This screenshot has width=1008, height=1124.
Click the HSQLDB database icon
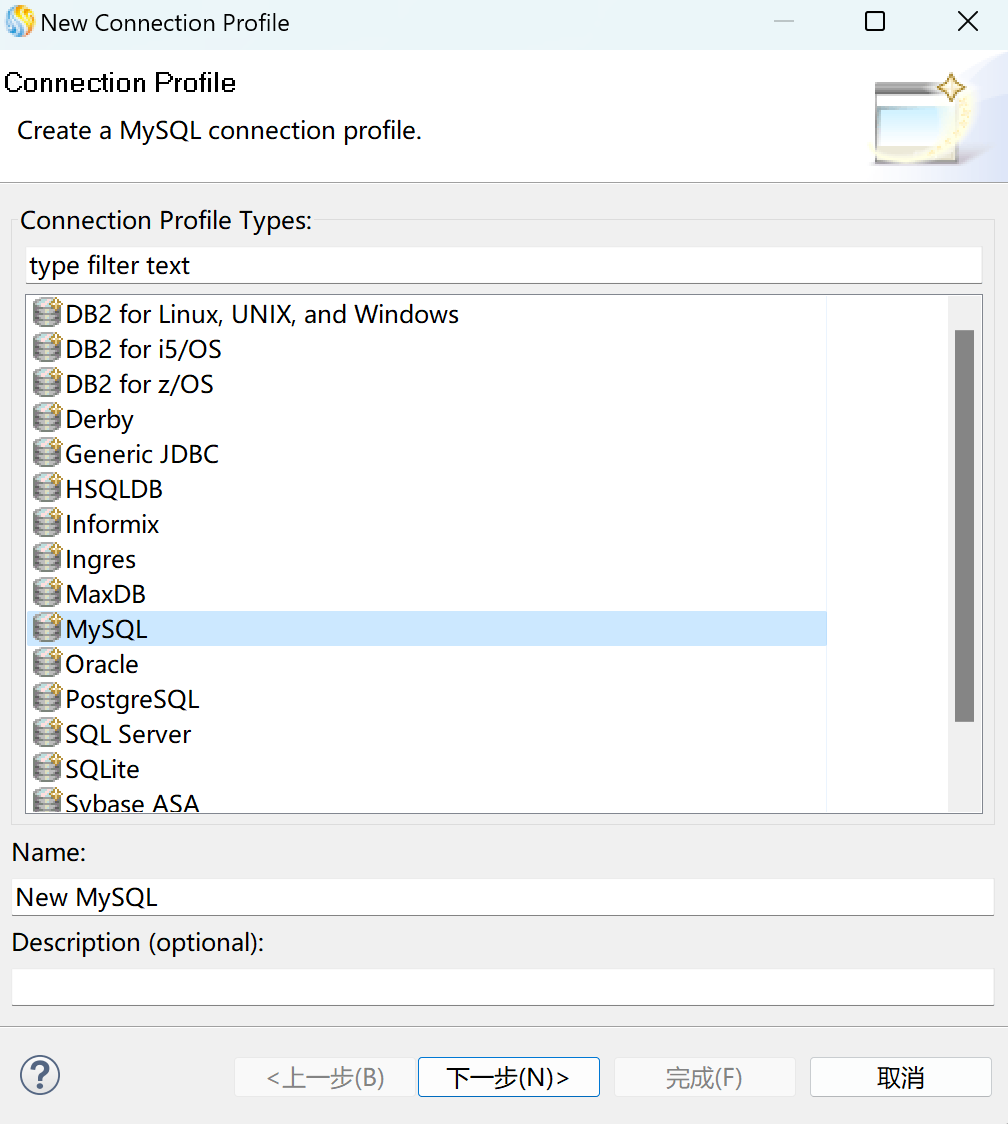pos(47,489)
